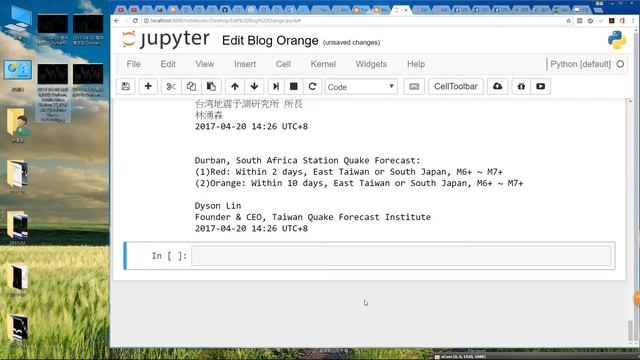Reload the page in the browser

point(135,20)
